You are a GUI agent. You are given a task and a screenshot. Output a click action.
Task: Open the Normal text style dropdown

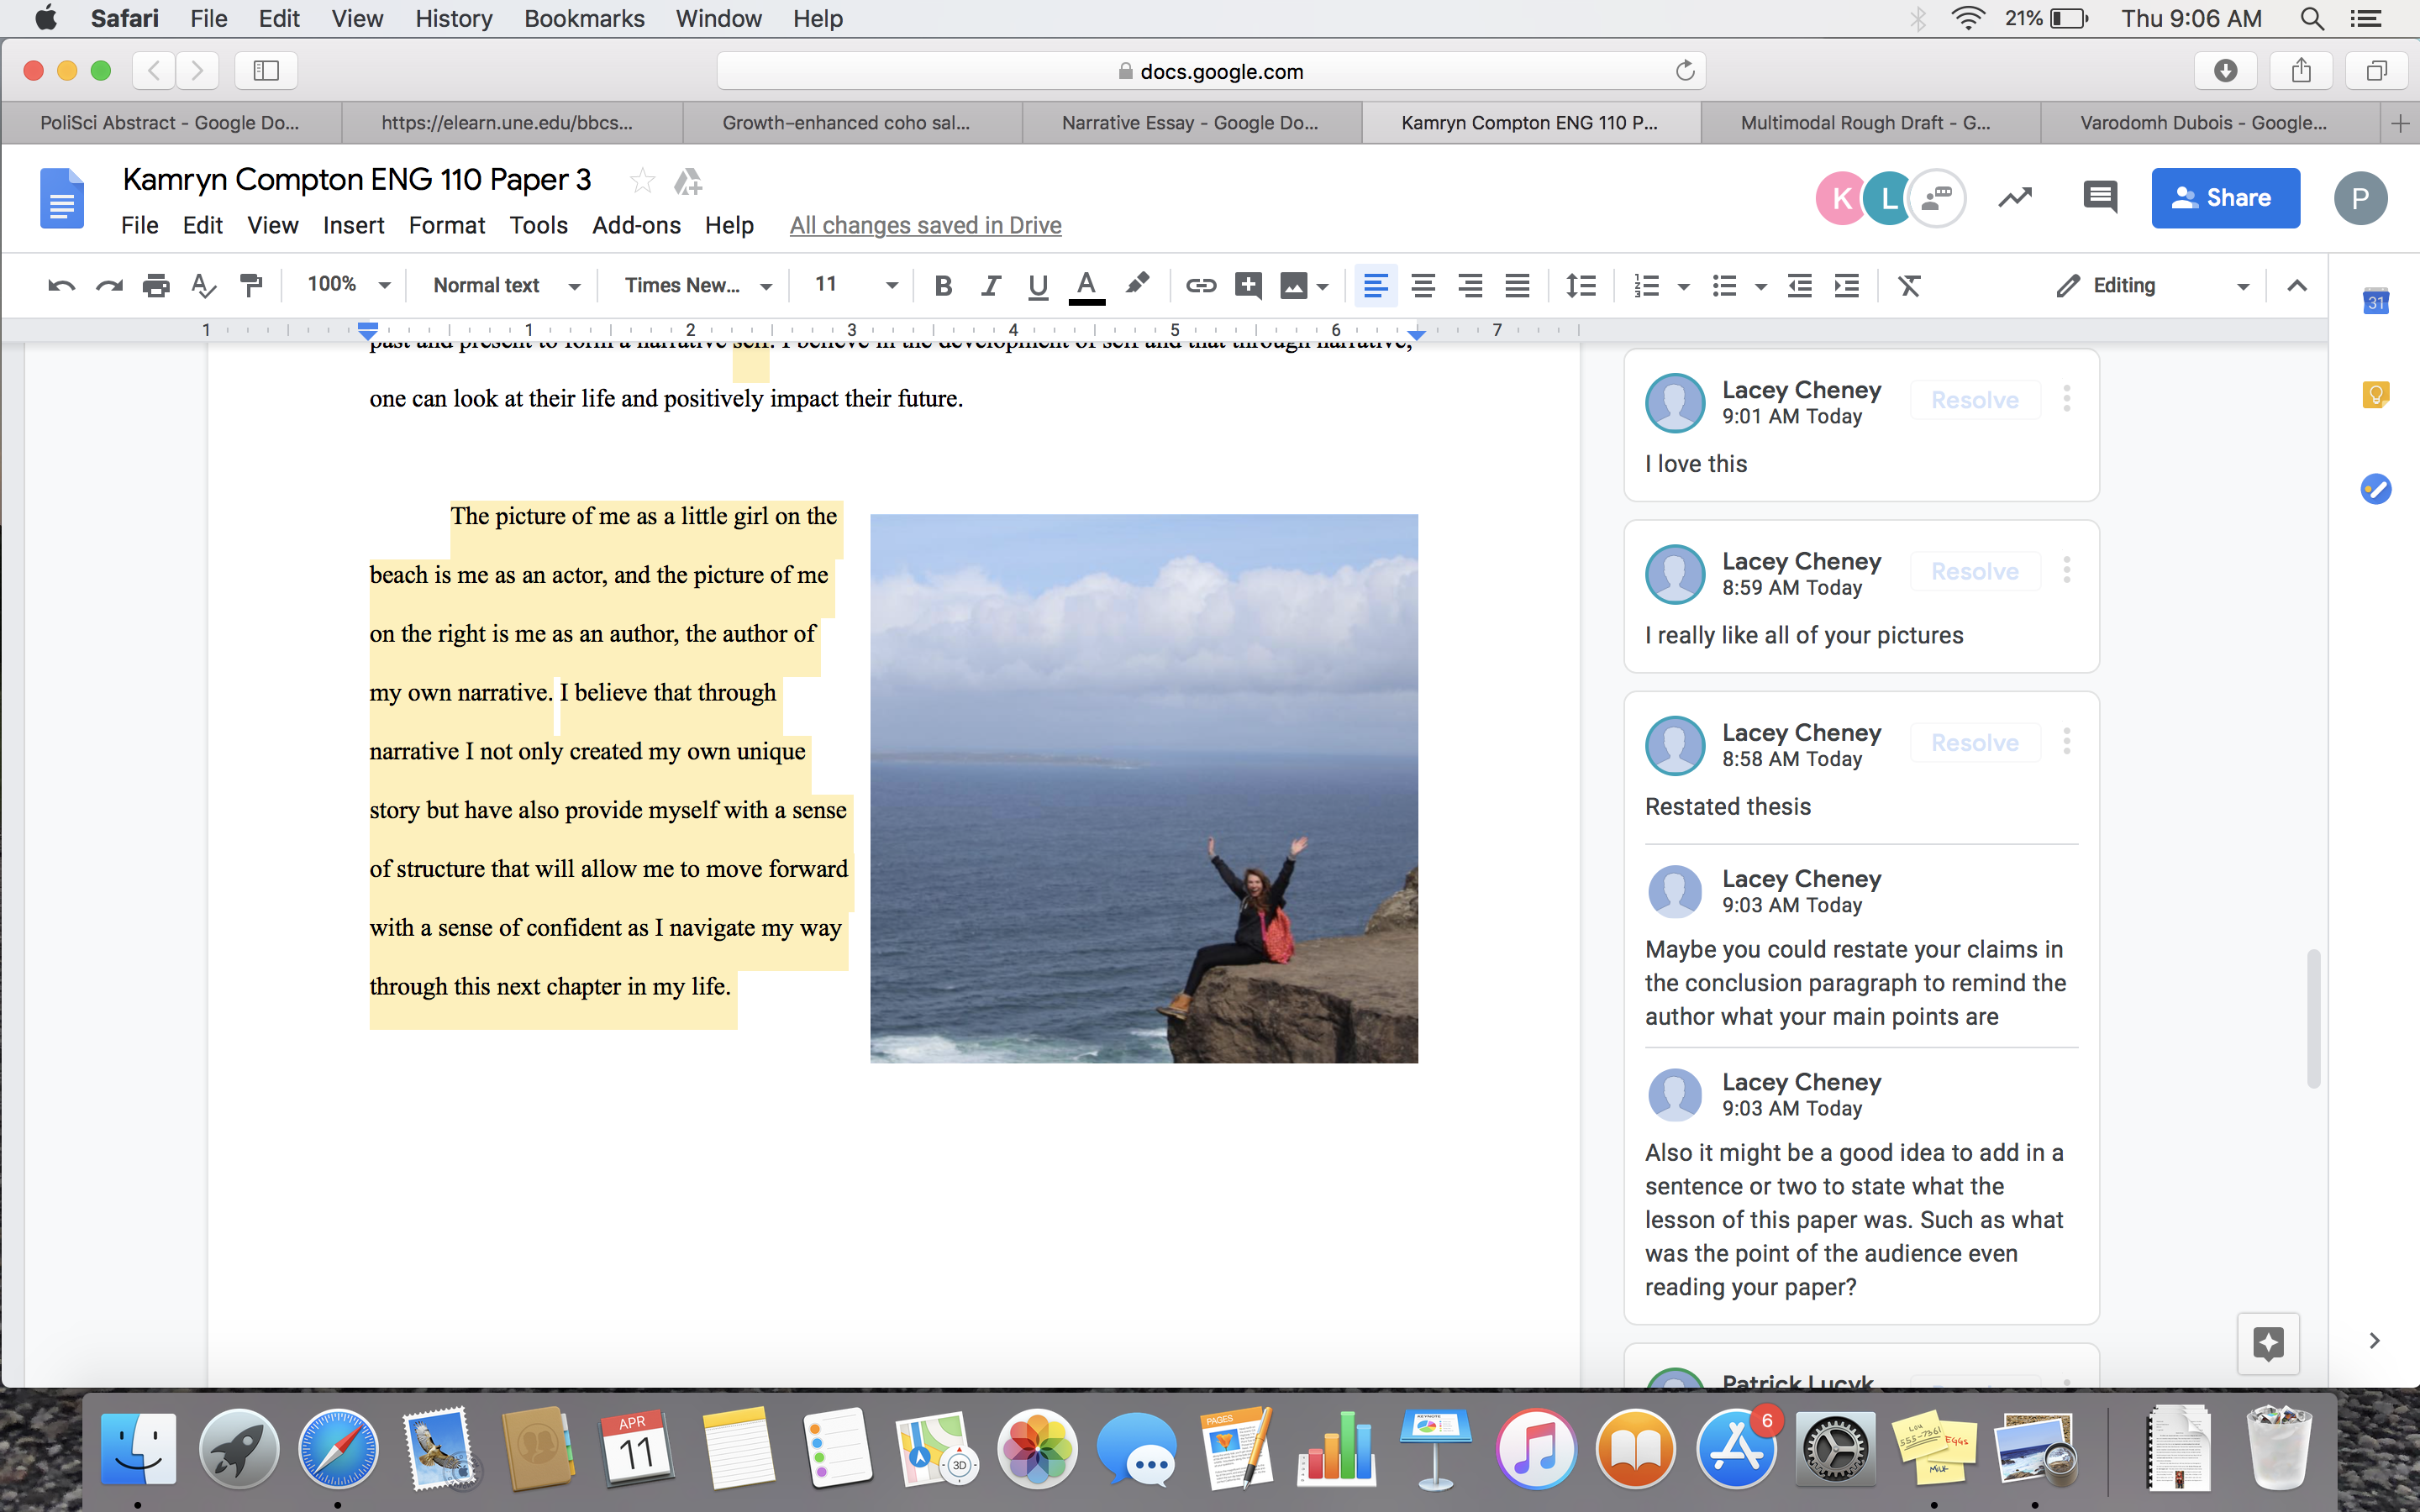tap(506, 286)
